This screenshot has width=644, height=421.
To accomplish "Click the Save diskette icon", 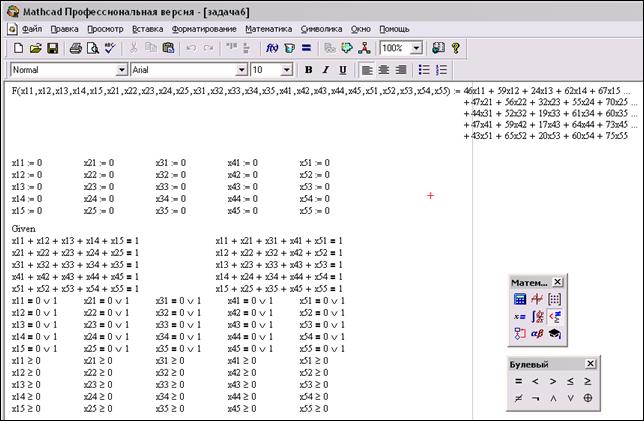I will [52, 48].
